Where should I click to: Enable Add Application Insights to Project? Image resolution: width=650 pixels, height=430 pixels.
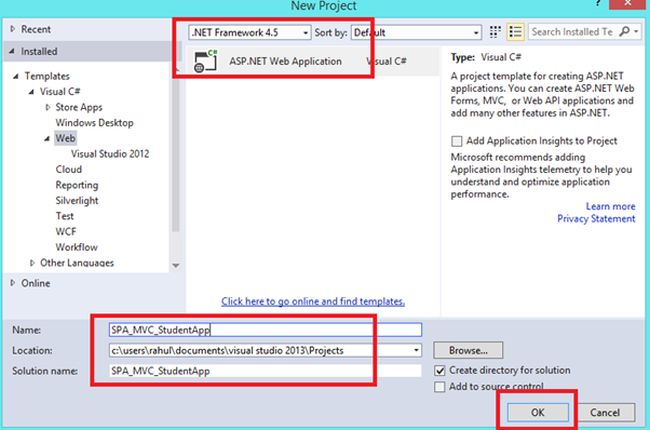tap(456, 141)
